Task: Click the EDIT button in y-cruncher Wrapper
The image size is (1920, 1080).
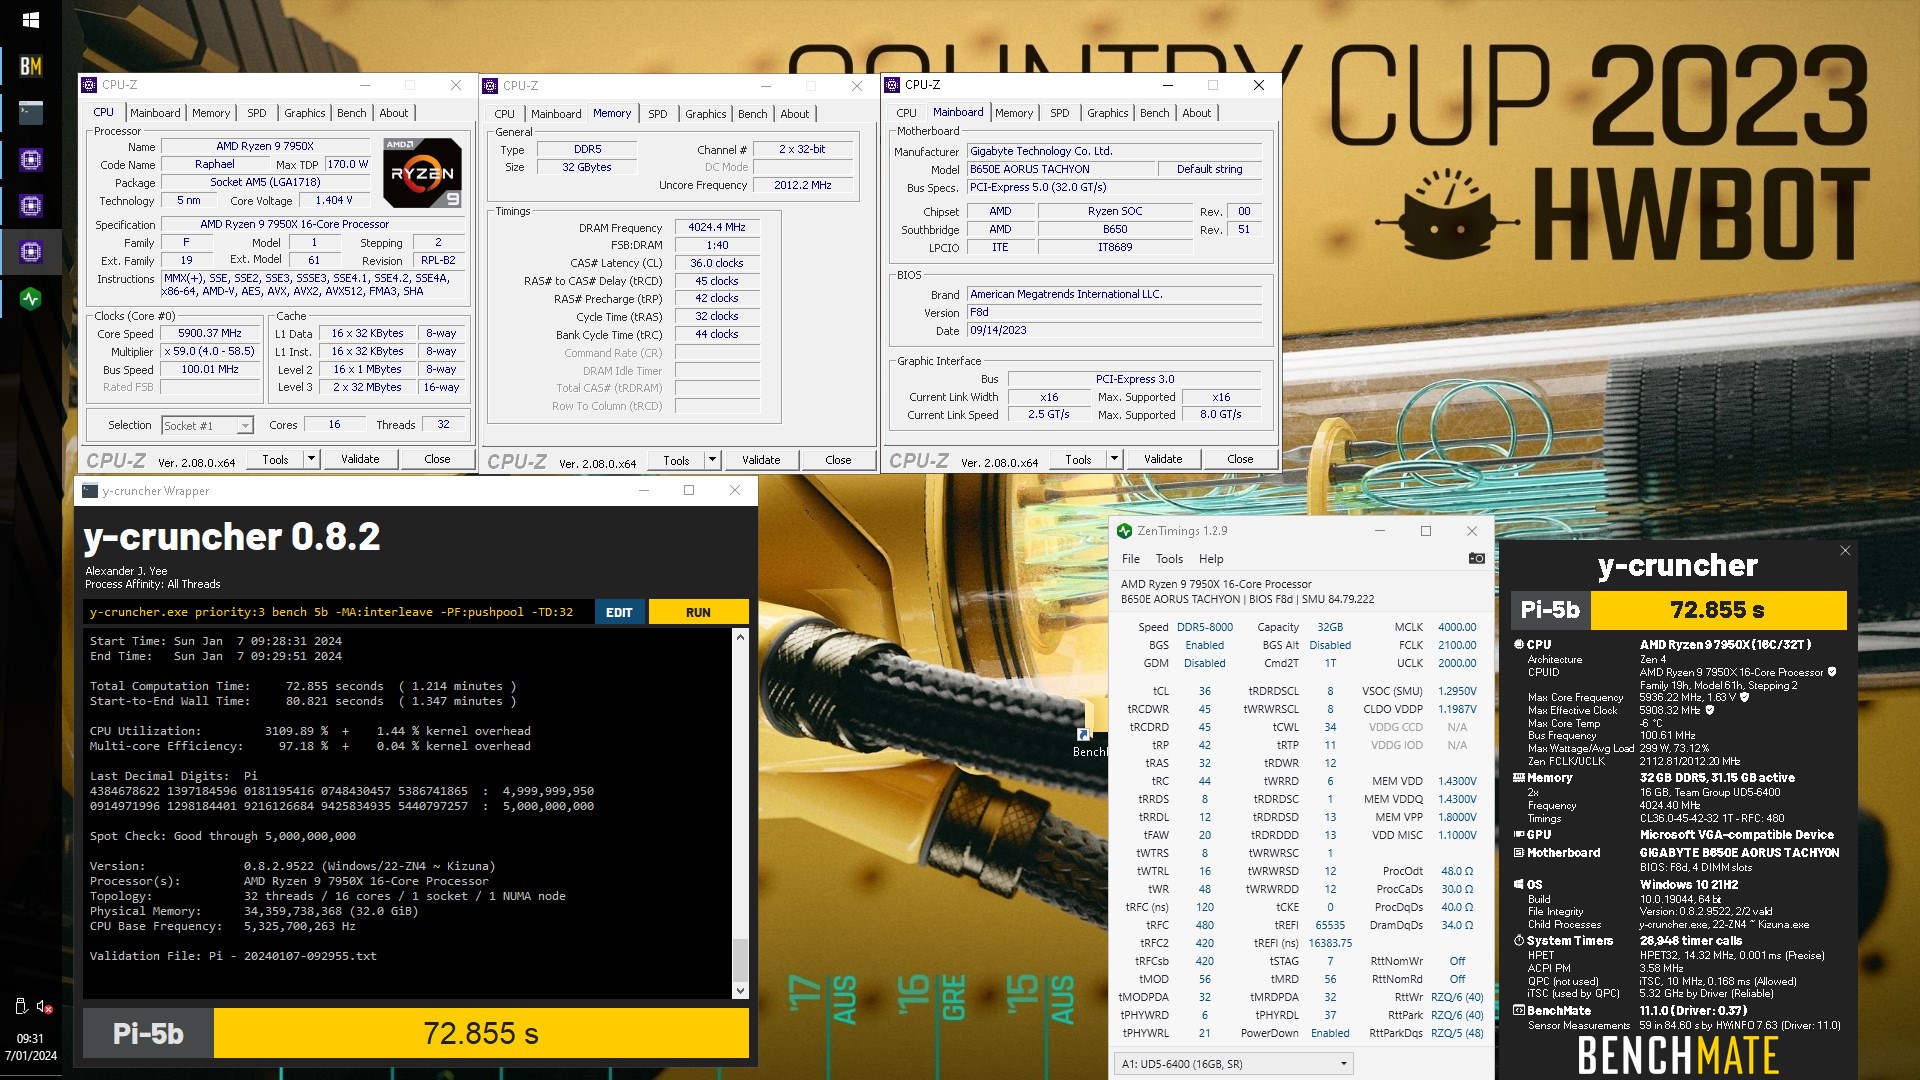Action: 619,612
